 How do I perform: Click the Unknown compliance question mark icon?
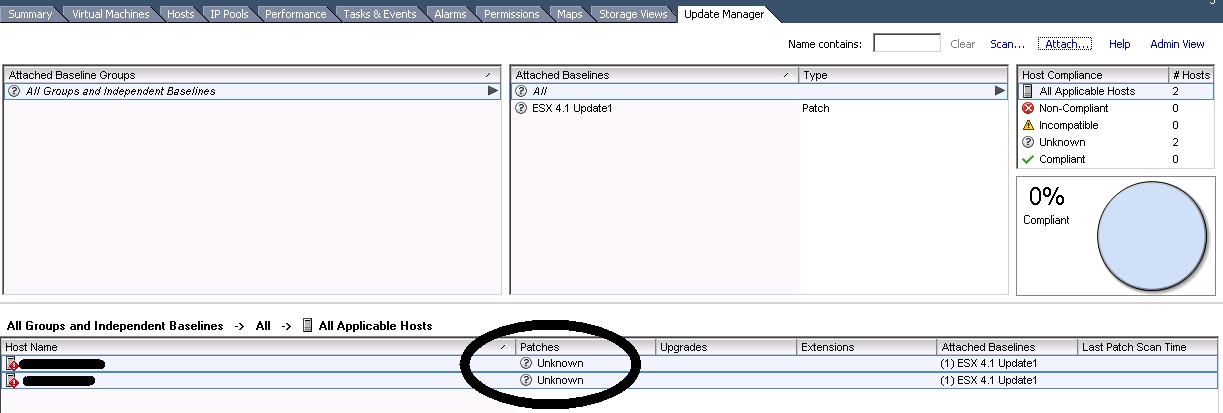pyautogui.click(x=1028, y=142)
